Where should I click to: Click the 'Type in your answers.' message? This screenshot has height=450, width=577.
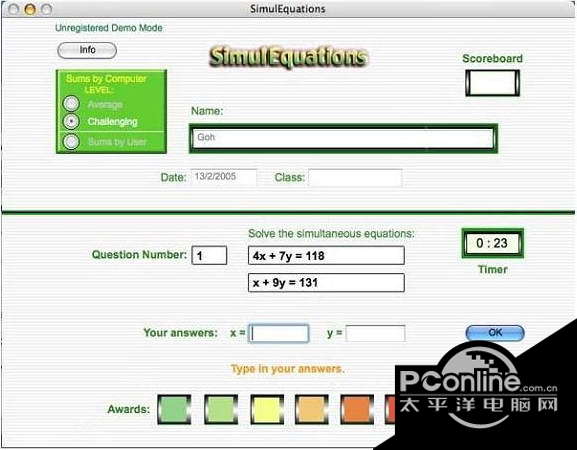click(x=287, y=369)
